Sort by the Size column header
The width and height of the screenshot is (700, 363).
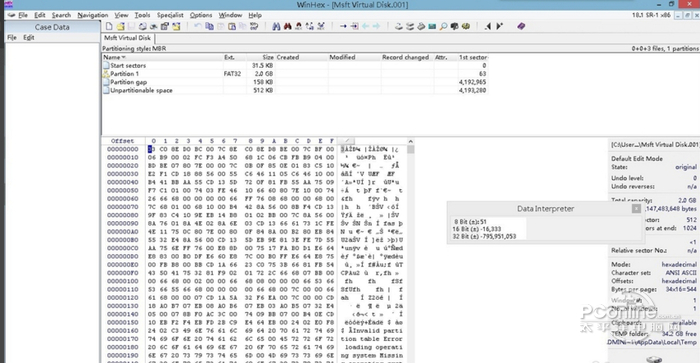(x=261, y=57)
